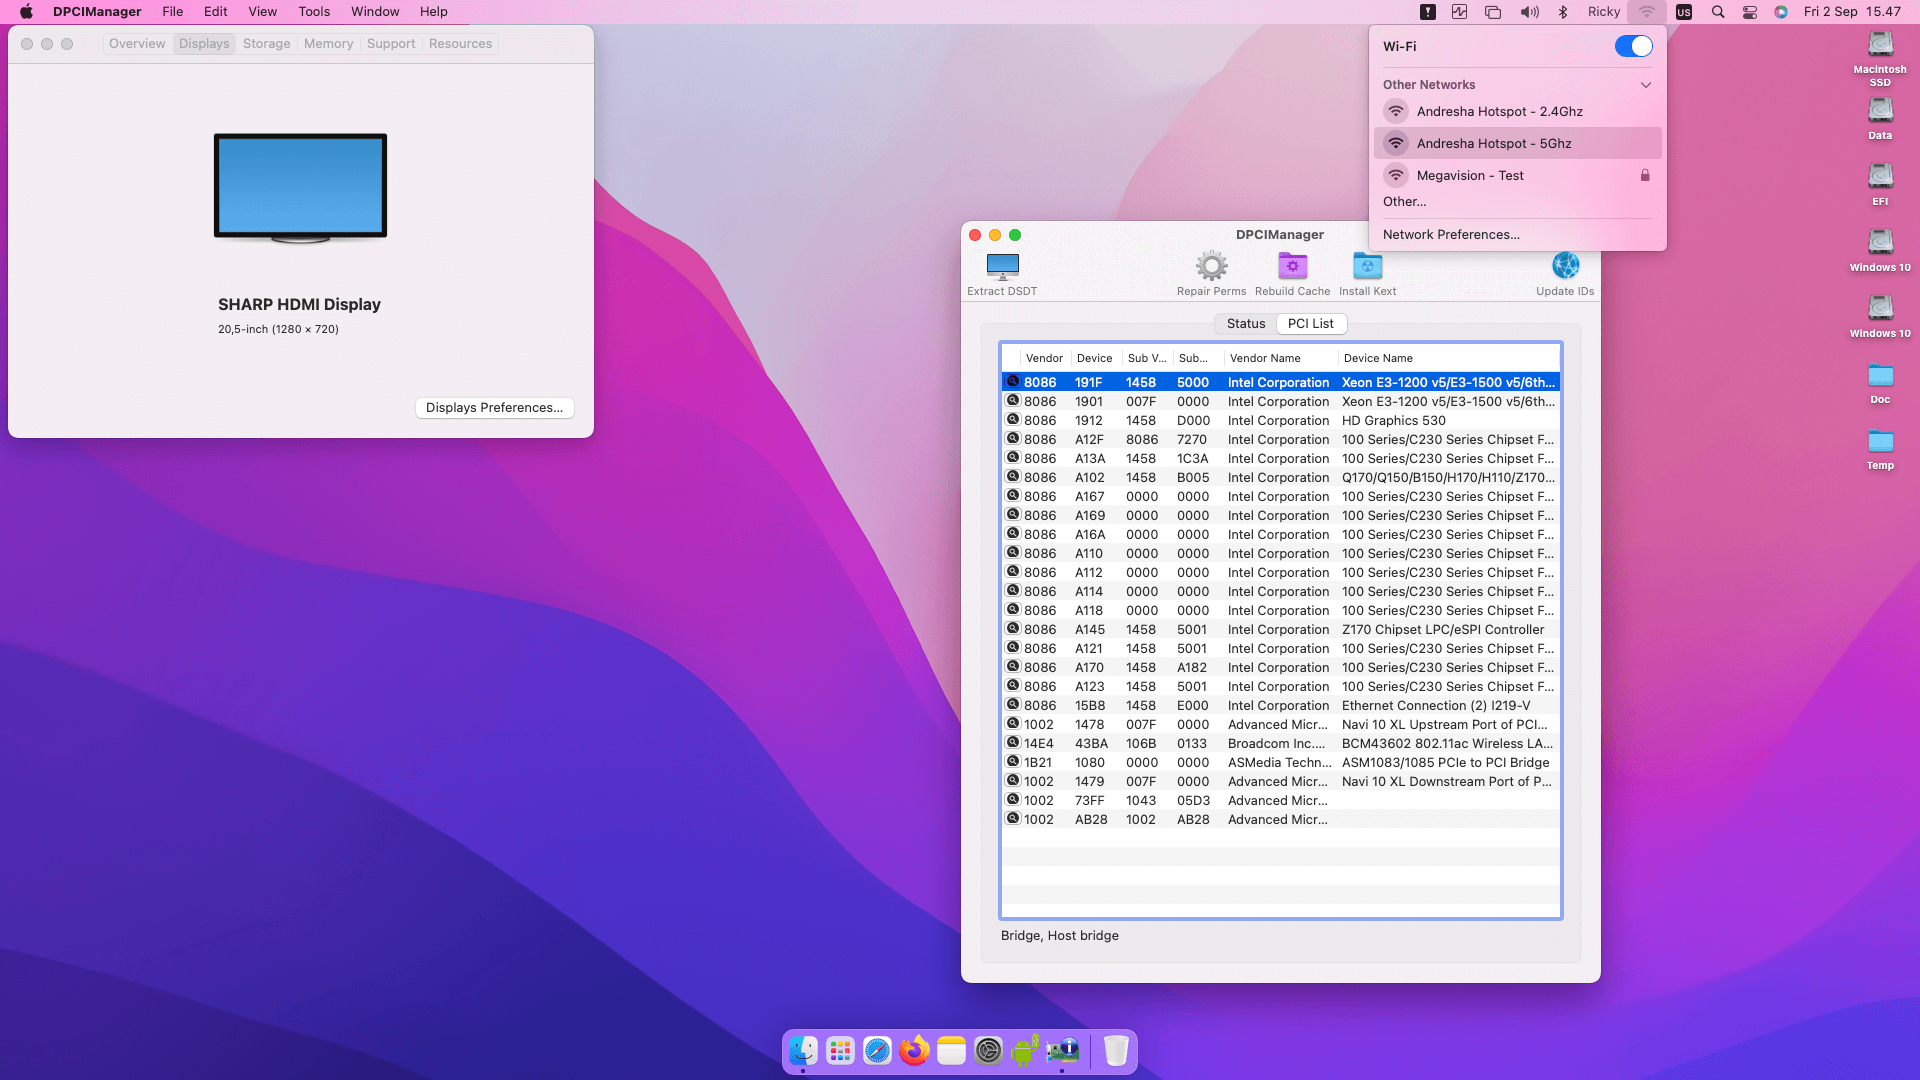Toggle Wi-Fi off
The width and height of the screenshot is (1920, 1080).
1634,46
